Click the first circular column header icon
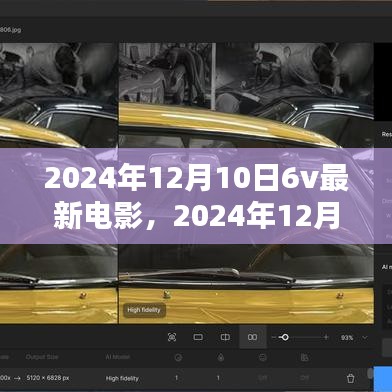This screenshot has height=392, width=392. point(178,358)
